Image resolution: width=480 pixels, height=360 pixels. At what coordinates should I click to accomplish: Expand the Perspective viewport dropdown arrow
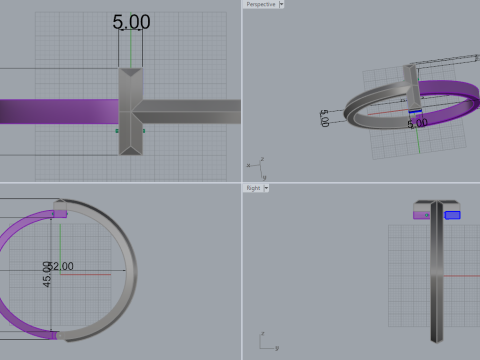pos(281,4)
